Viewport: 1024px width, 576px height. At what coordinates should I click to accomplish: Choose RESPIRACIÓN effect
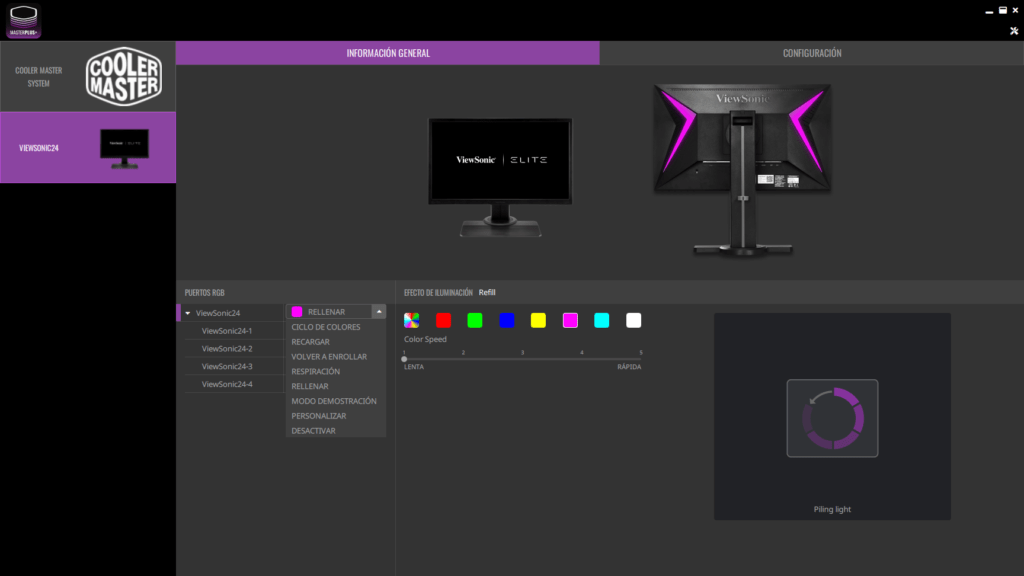(x=315, y=372)
